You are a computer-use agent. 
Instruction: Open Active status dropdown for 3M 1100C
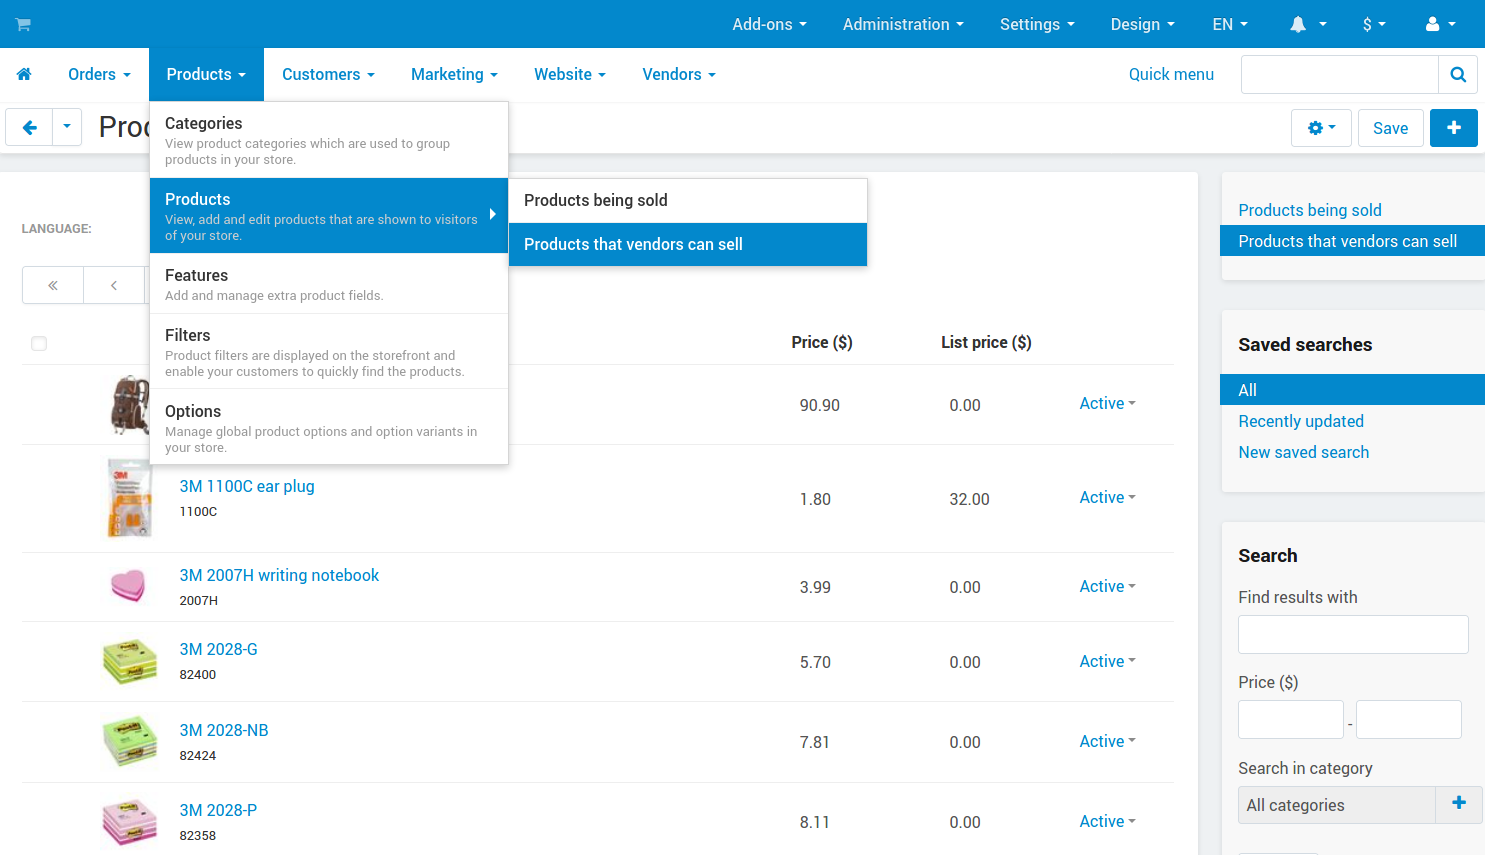1107,497
